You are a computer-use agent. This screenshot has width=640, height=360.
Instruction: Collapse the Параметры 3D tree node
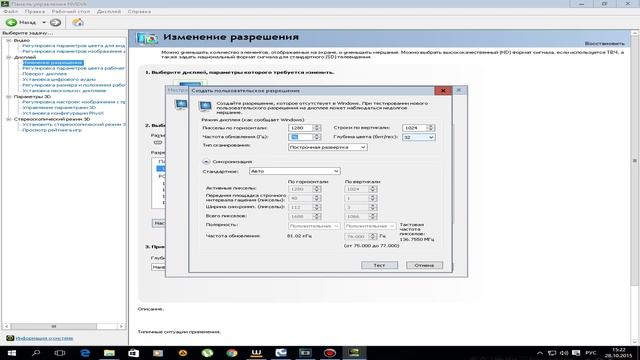tap(9, 97)
